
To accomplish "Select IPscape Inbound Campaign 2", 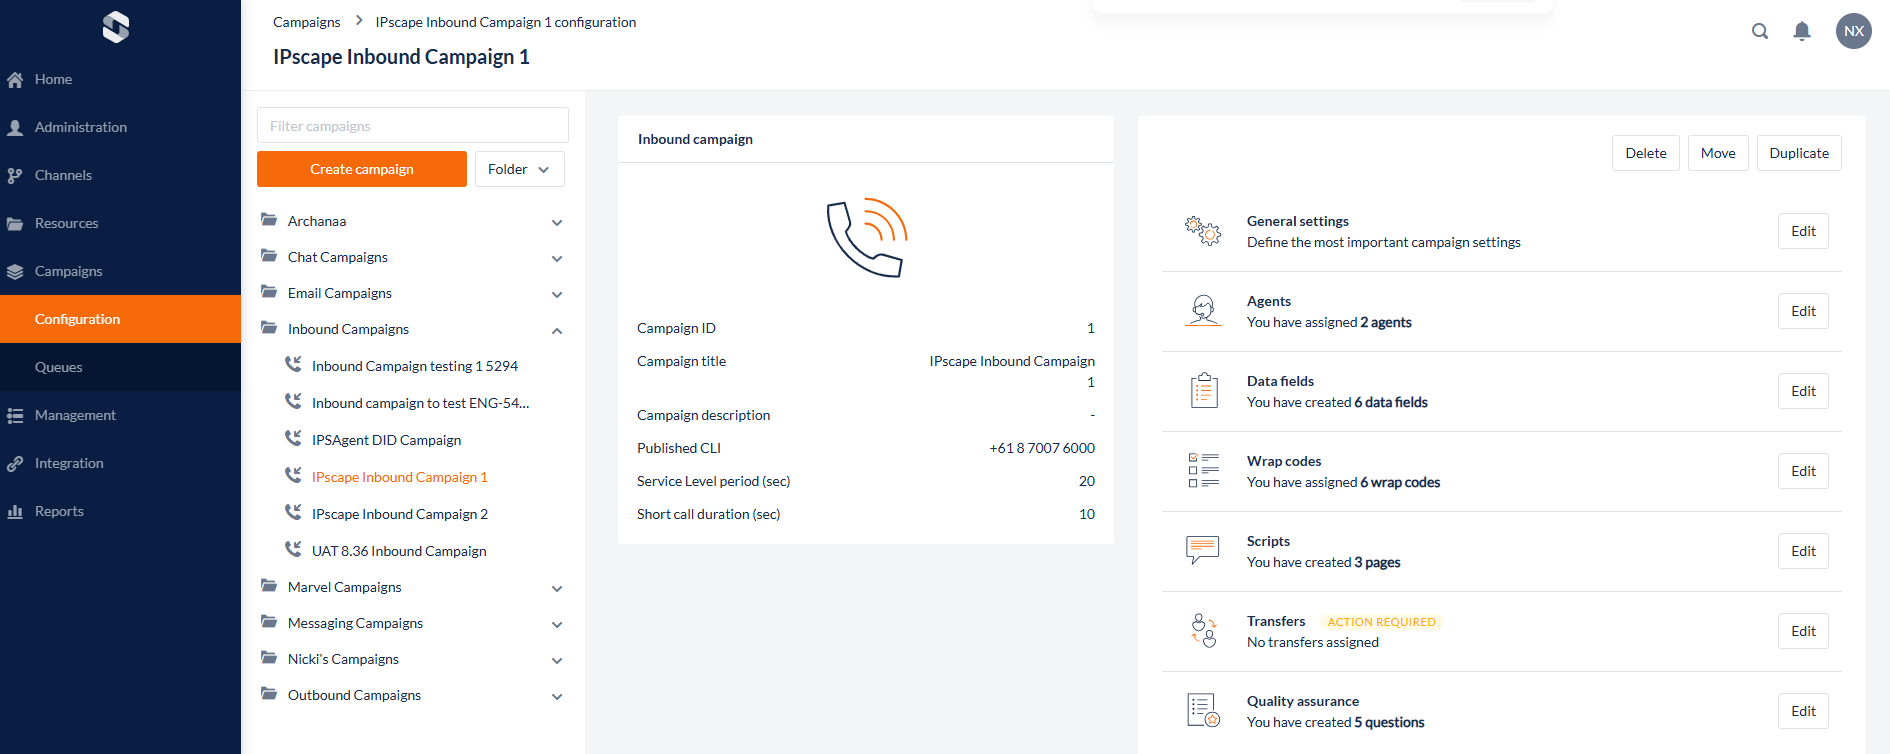I will pyautogui.click(x=400, y=514).
